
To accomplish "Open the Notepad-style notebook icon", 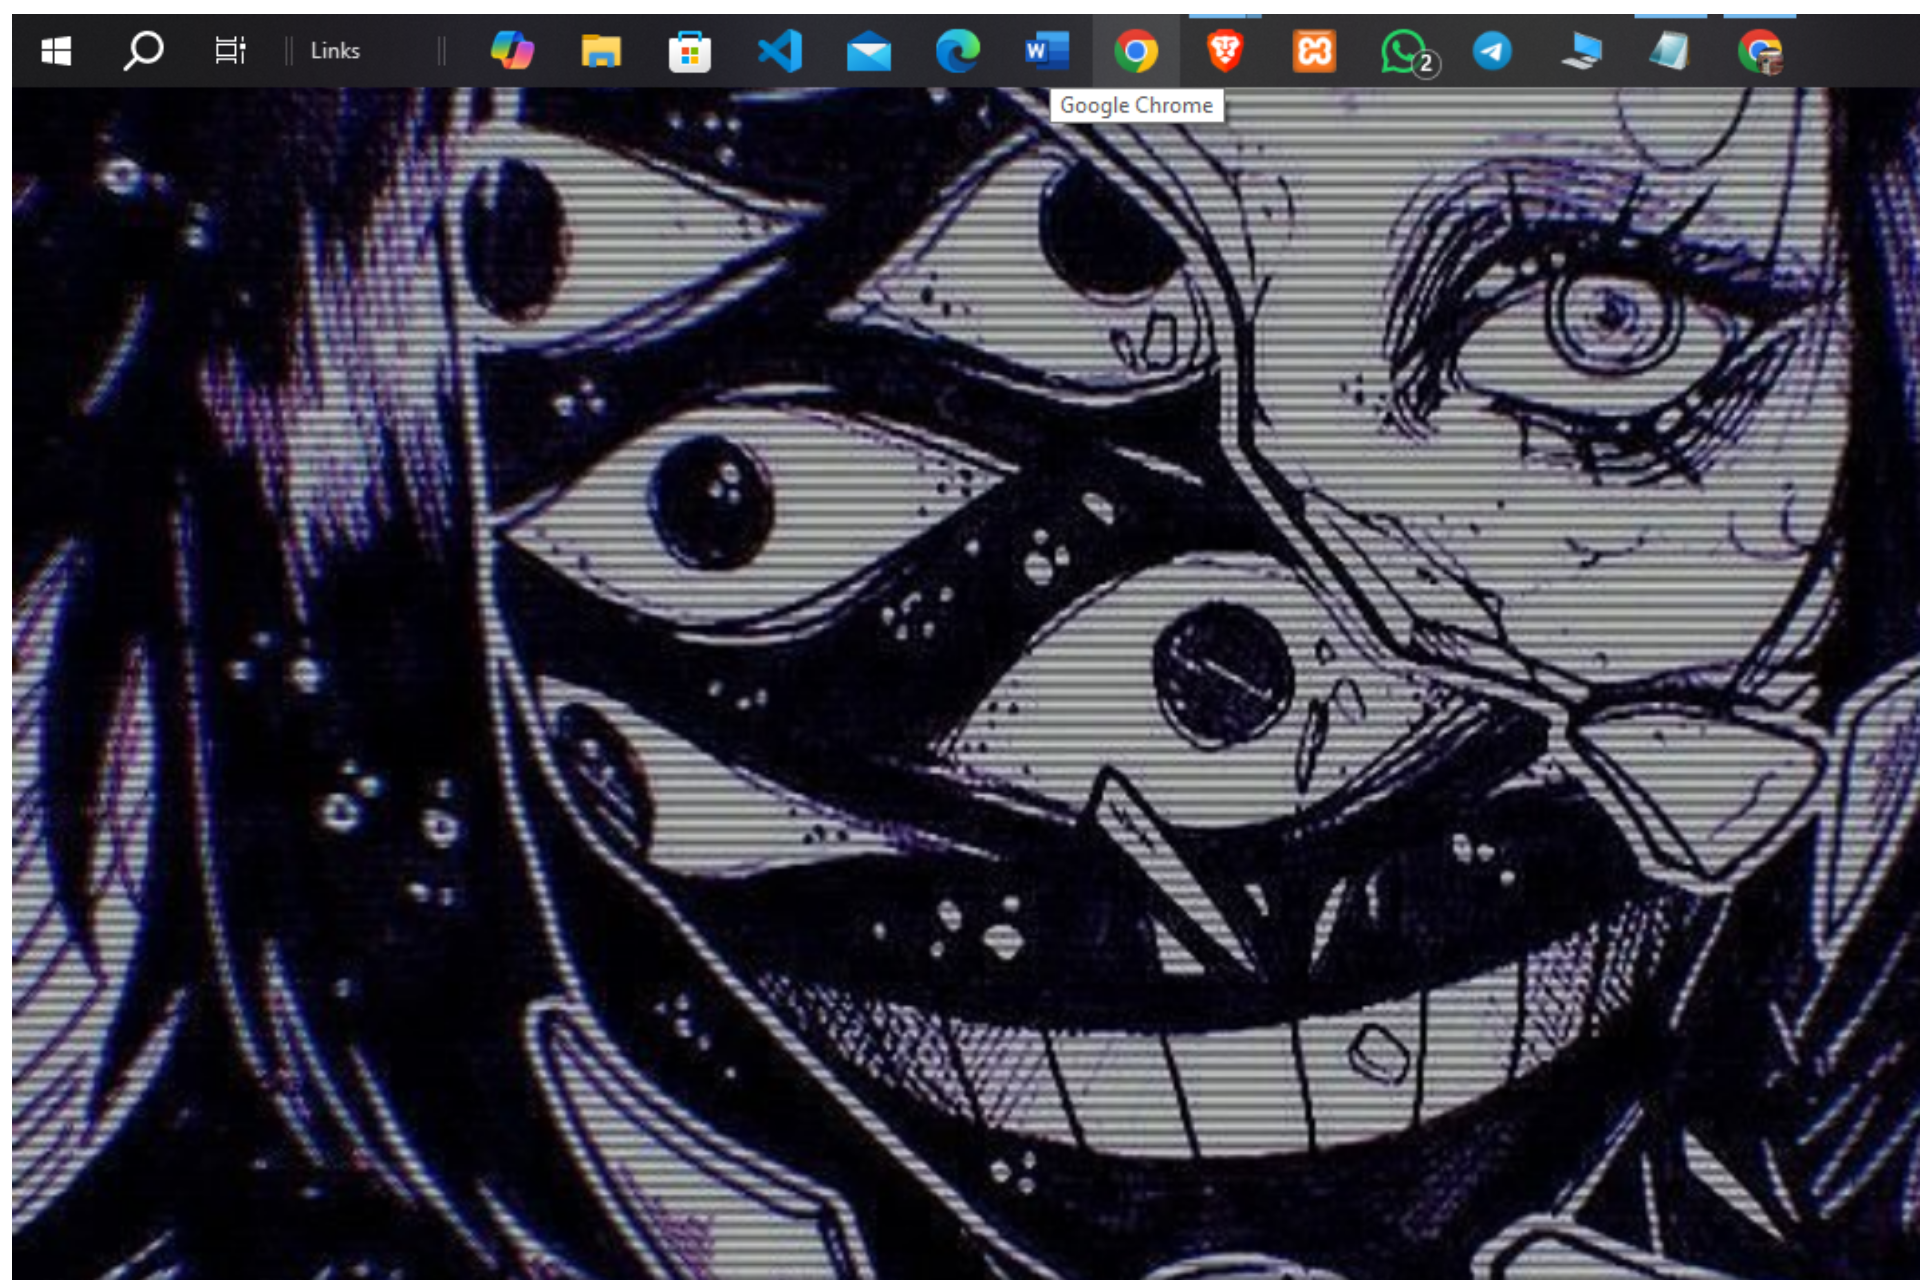I will tap(1670, 51).
